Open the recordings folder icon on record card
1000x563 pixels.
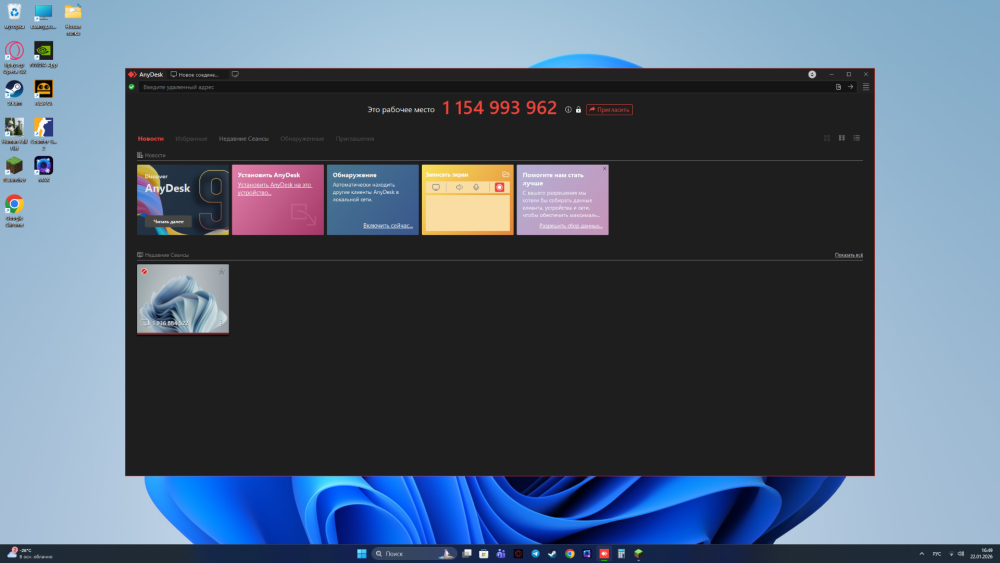(x=505, y=174)
